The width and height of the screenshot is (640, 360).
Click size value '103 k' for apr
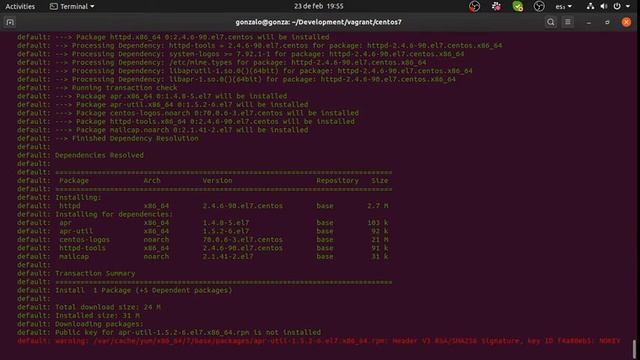378,223
